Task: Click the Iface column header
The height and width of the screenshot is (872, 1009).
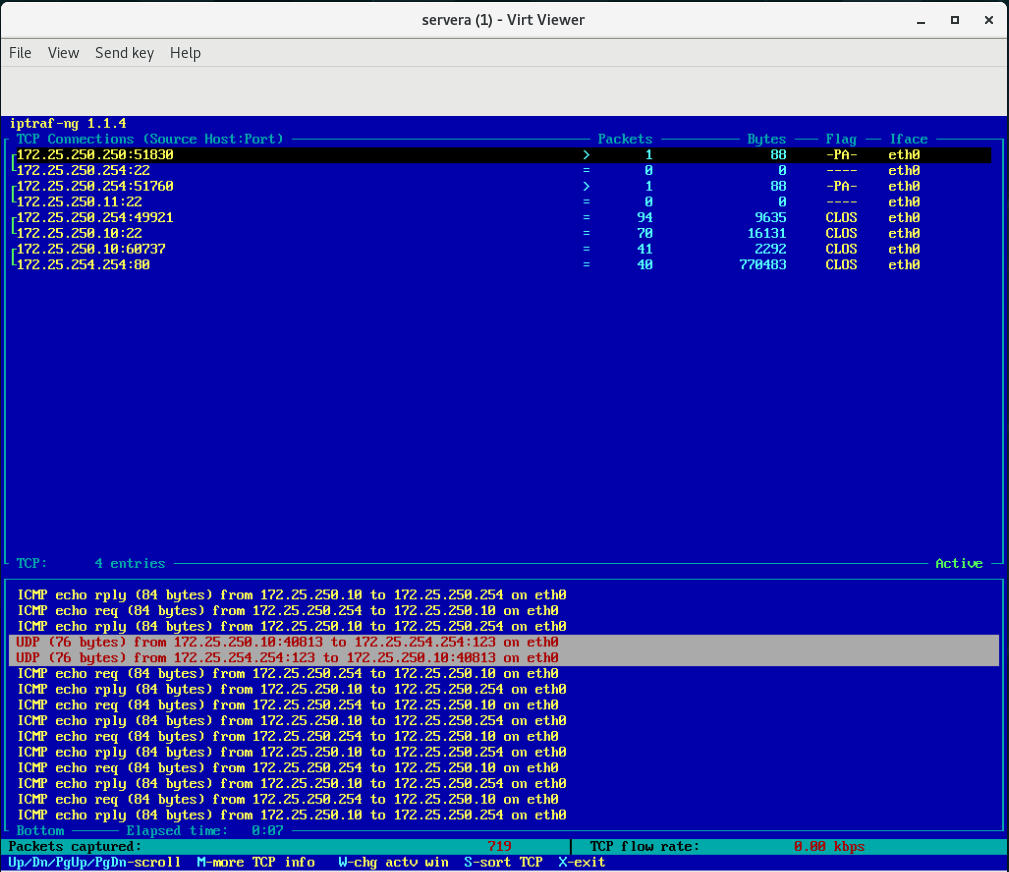Action: (x=909, y=139)
